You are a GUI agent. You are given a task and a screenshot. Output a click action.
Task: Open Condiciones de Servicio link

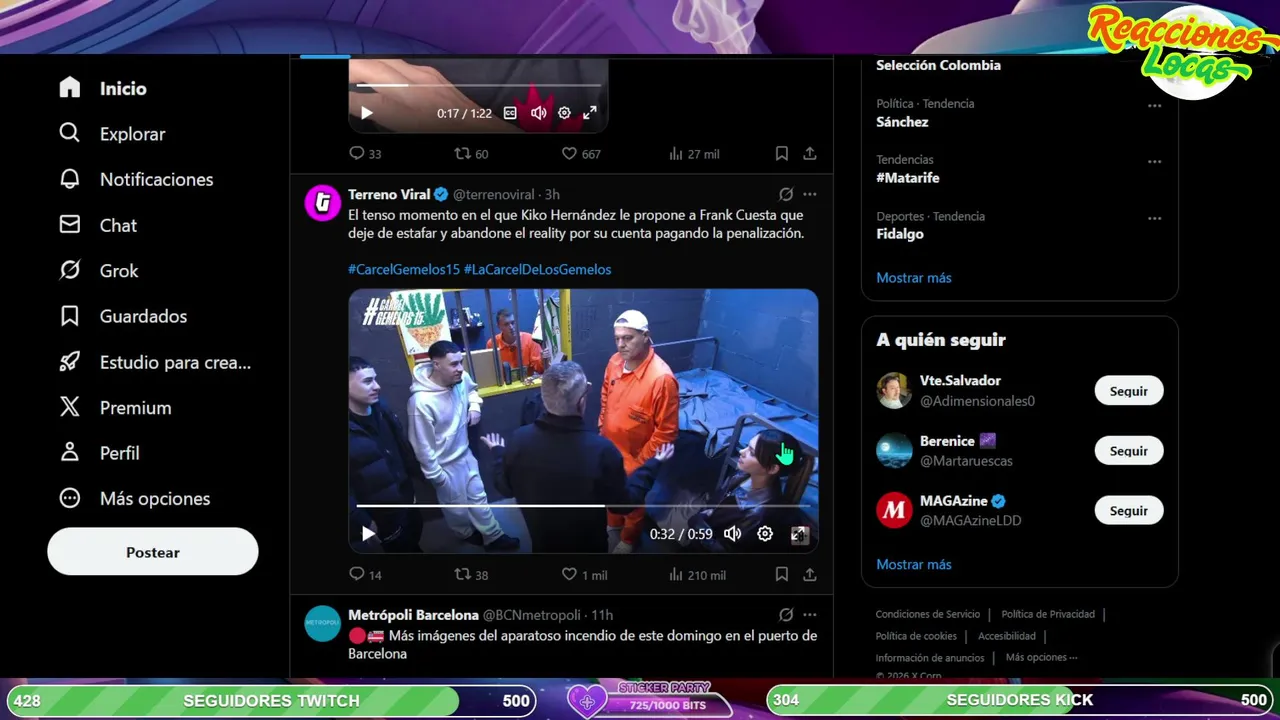pyautogui.click(x=928, y=614)
